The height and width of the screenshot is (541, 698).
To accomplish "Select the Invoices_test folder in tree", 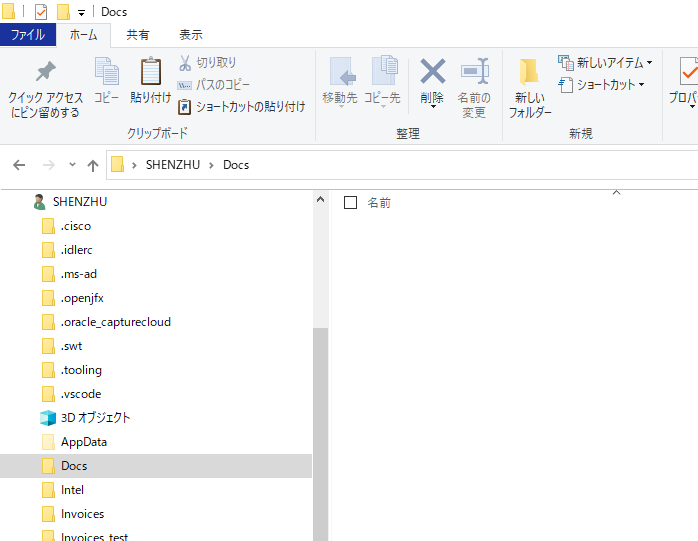I will (x=85, y=536).
